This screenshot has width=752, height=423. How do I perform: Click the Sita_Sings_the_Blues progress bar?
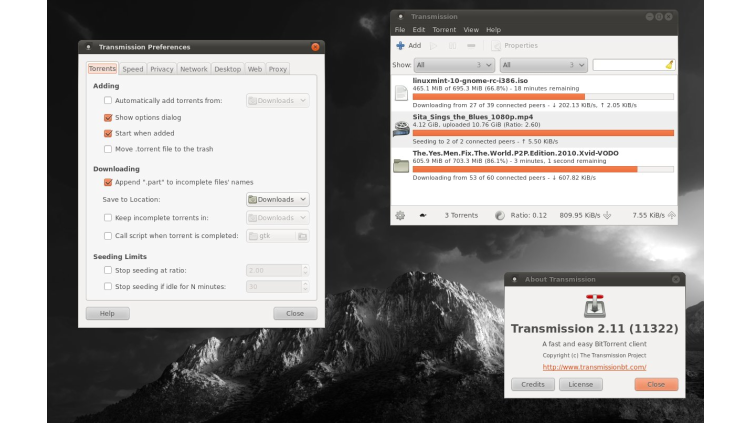543,133
